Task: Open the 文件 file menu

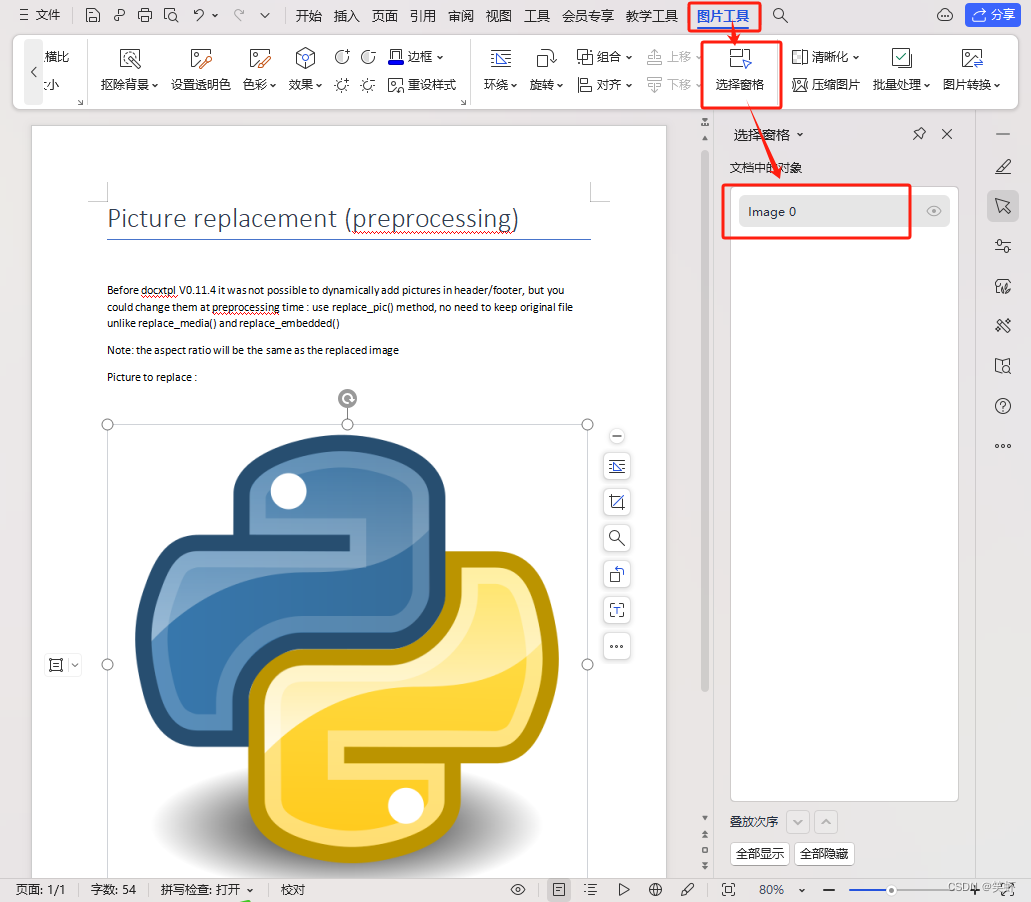Action: pyautogui.click(x=40, y=15)
